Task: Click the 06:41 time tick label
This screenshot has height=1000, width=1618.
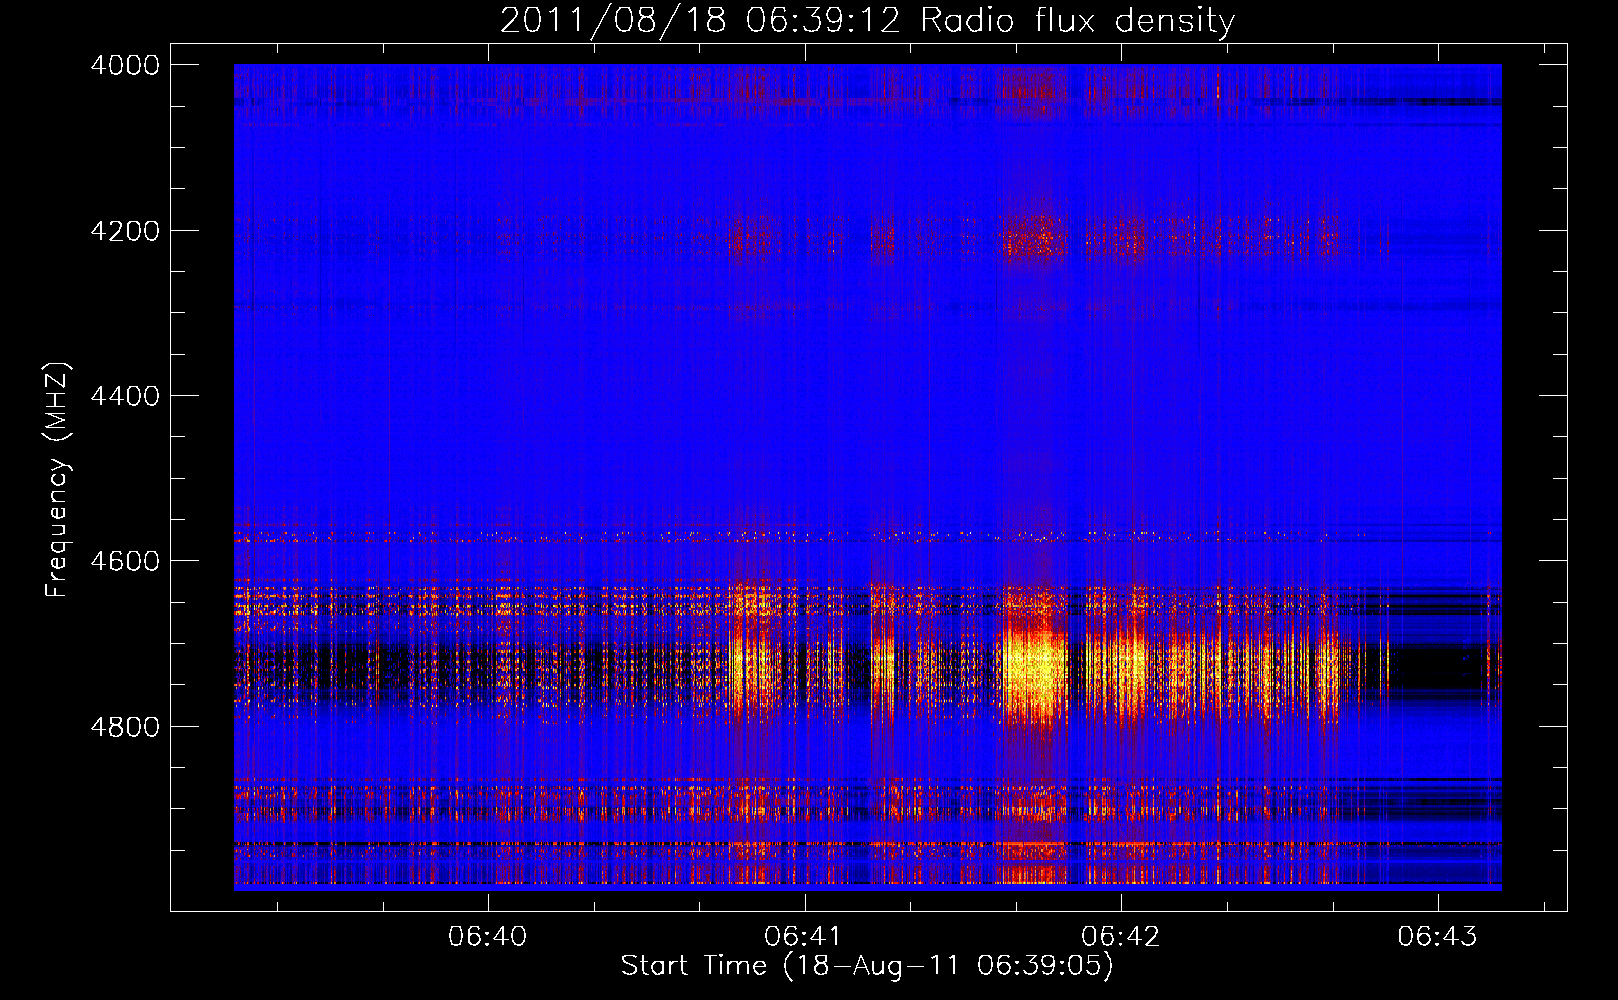Action: tap(804, 937)
